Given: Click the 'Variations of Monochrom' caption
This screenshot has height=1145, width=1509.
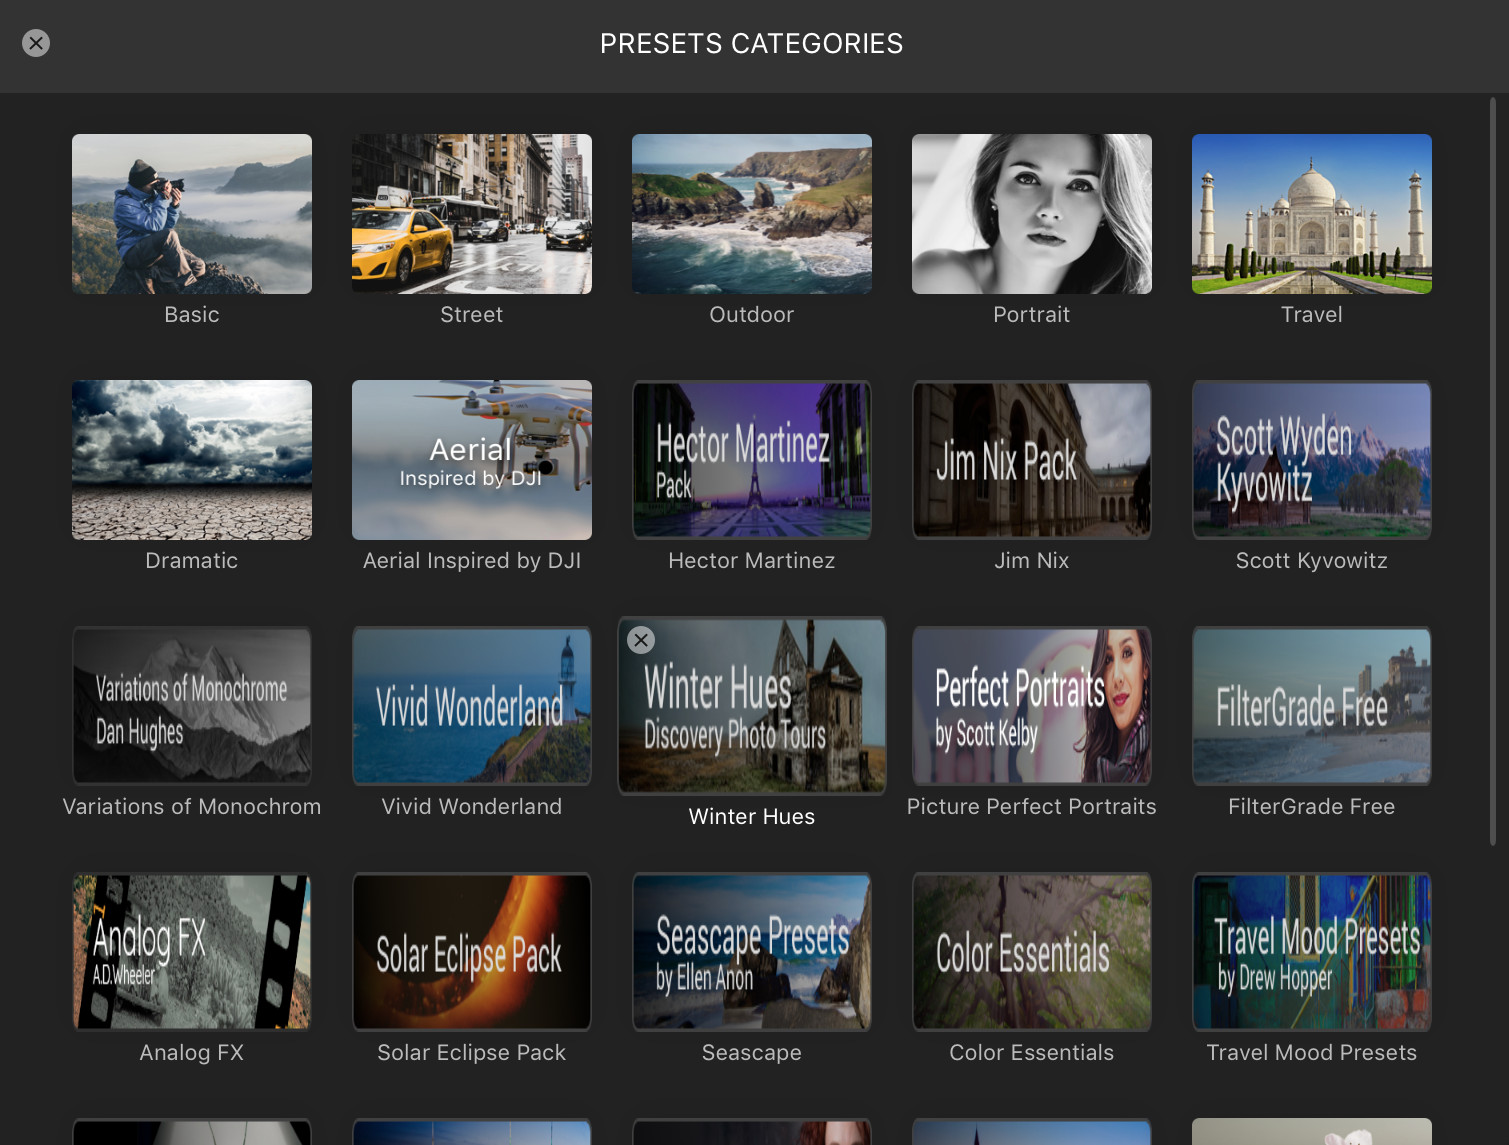Looking at the screenshot, I should click(x=192, y=807).
